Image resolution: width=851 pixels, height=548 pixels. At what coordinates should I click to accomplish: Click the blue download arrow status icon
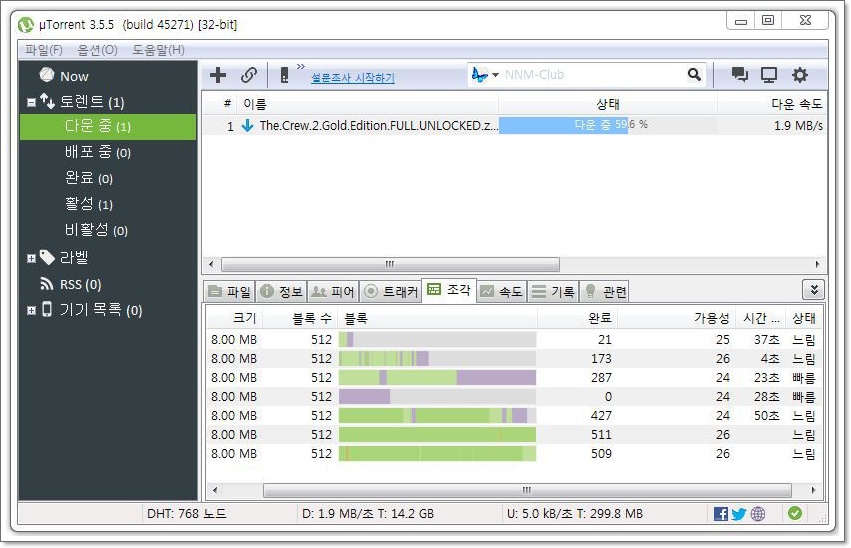(x=247, y=126)
